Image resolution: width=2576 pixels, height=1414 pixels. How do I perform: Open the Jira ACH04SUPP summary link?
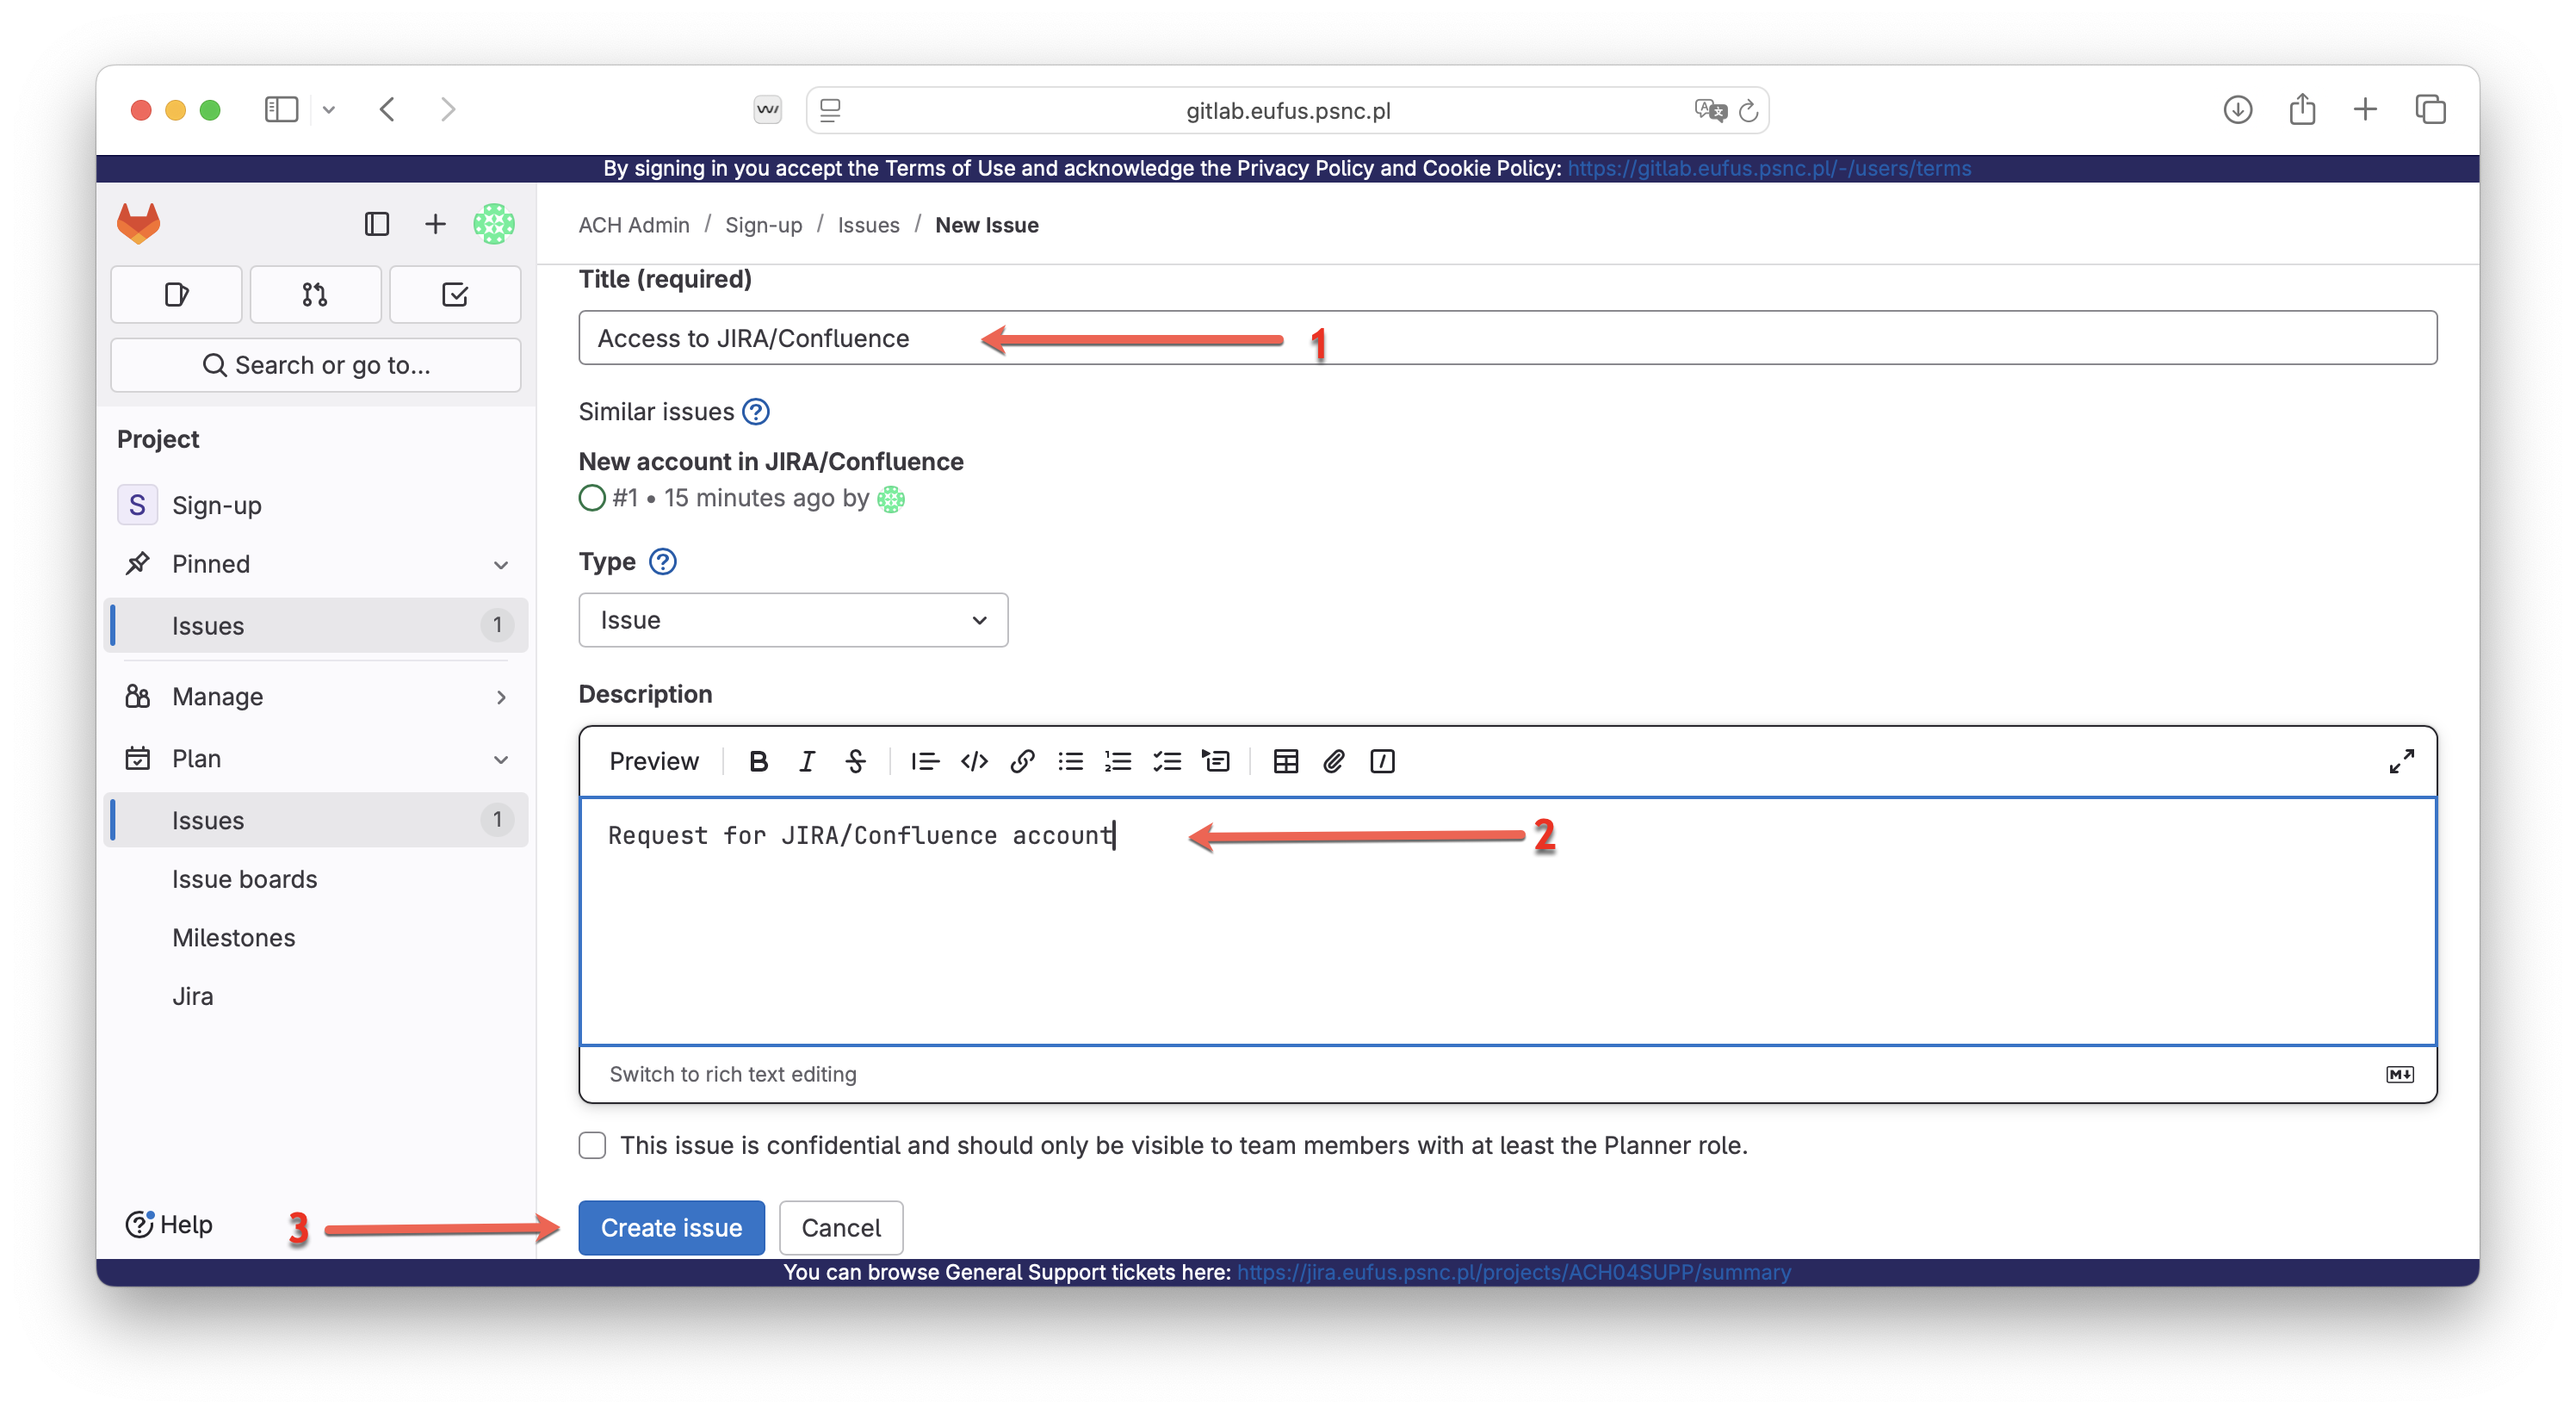[x=1514, y=1273]
